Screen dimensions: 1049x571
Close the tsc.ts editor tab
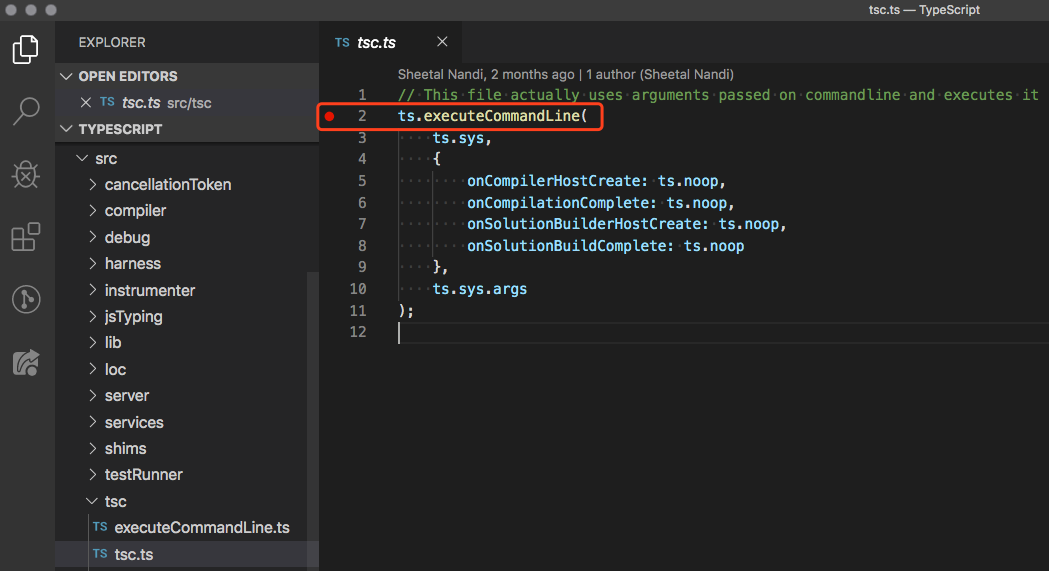(x=442, y=42)
